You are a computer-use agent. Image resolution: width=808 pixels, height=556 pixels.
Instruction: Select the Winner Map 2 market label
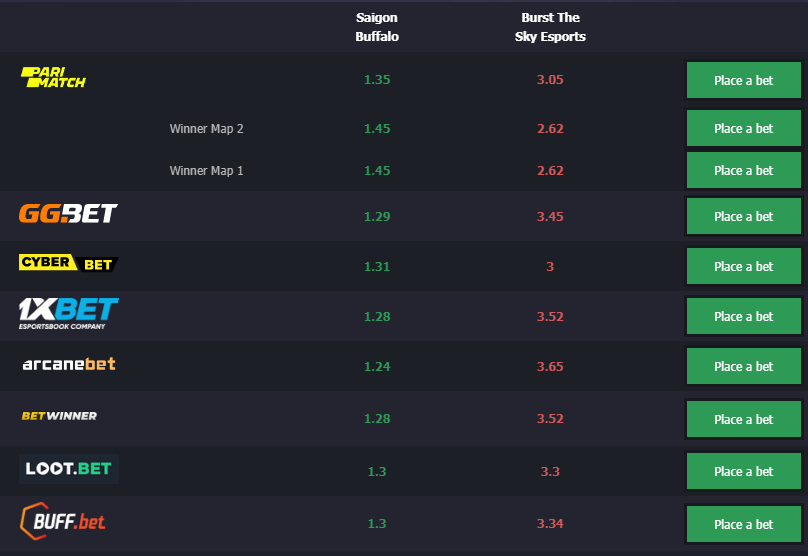click(x=207, y=128)
